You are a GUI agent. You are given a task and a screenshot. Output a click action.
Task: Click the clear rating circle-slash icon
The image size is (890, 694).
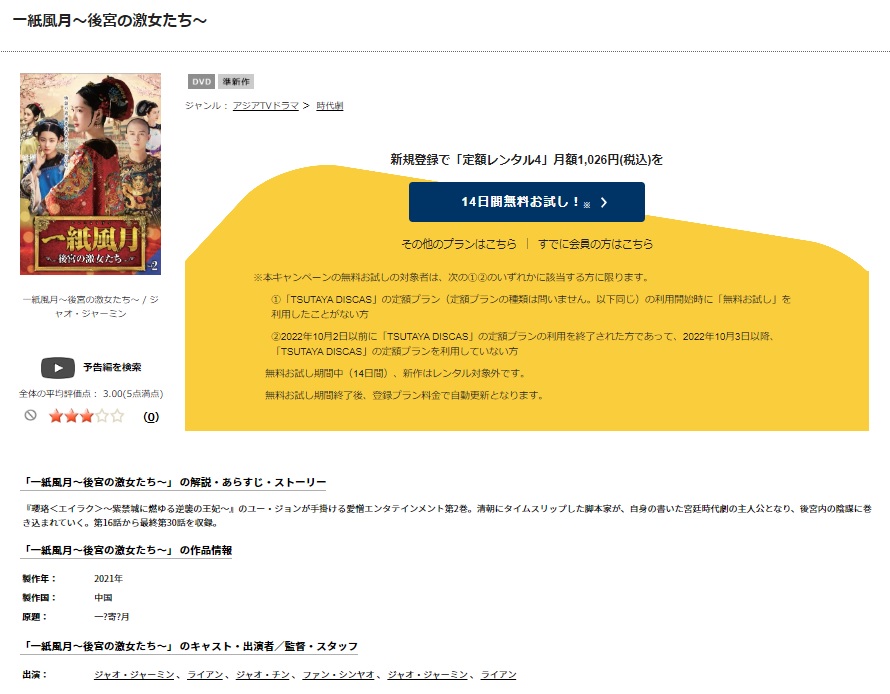(x=31, y=415)
